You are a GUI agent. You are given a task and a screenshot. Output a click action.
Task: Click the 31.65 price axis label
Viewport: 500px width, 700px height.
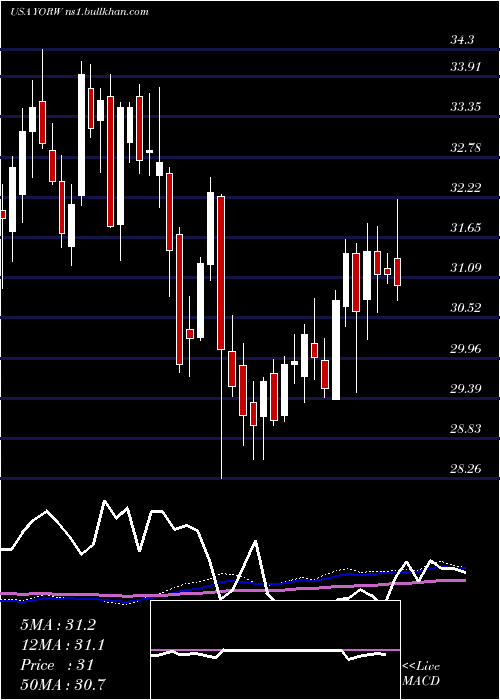point(465,228)
